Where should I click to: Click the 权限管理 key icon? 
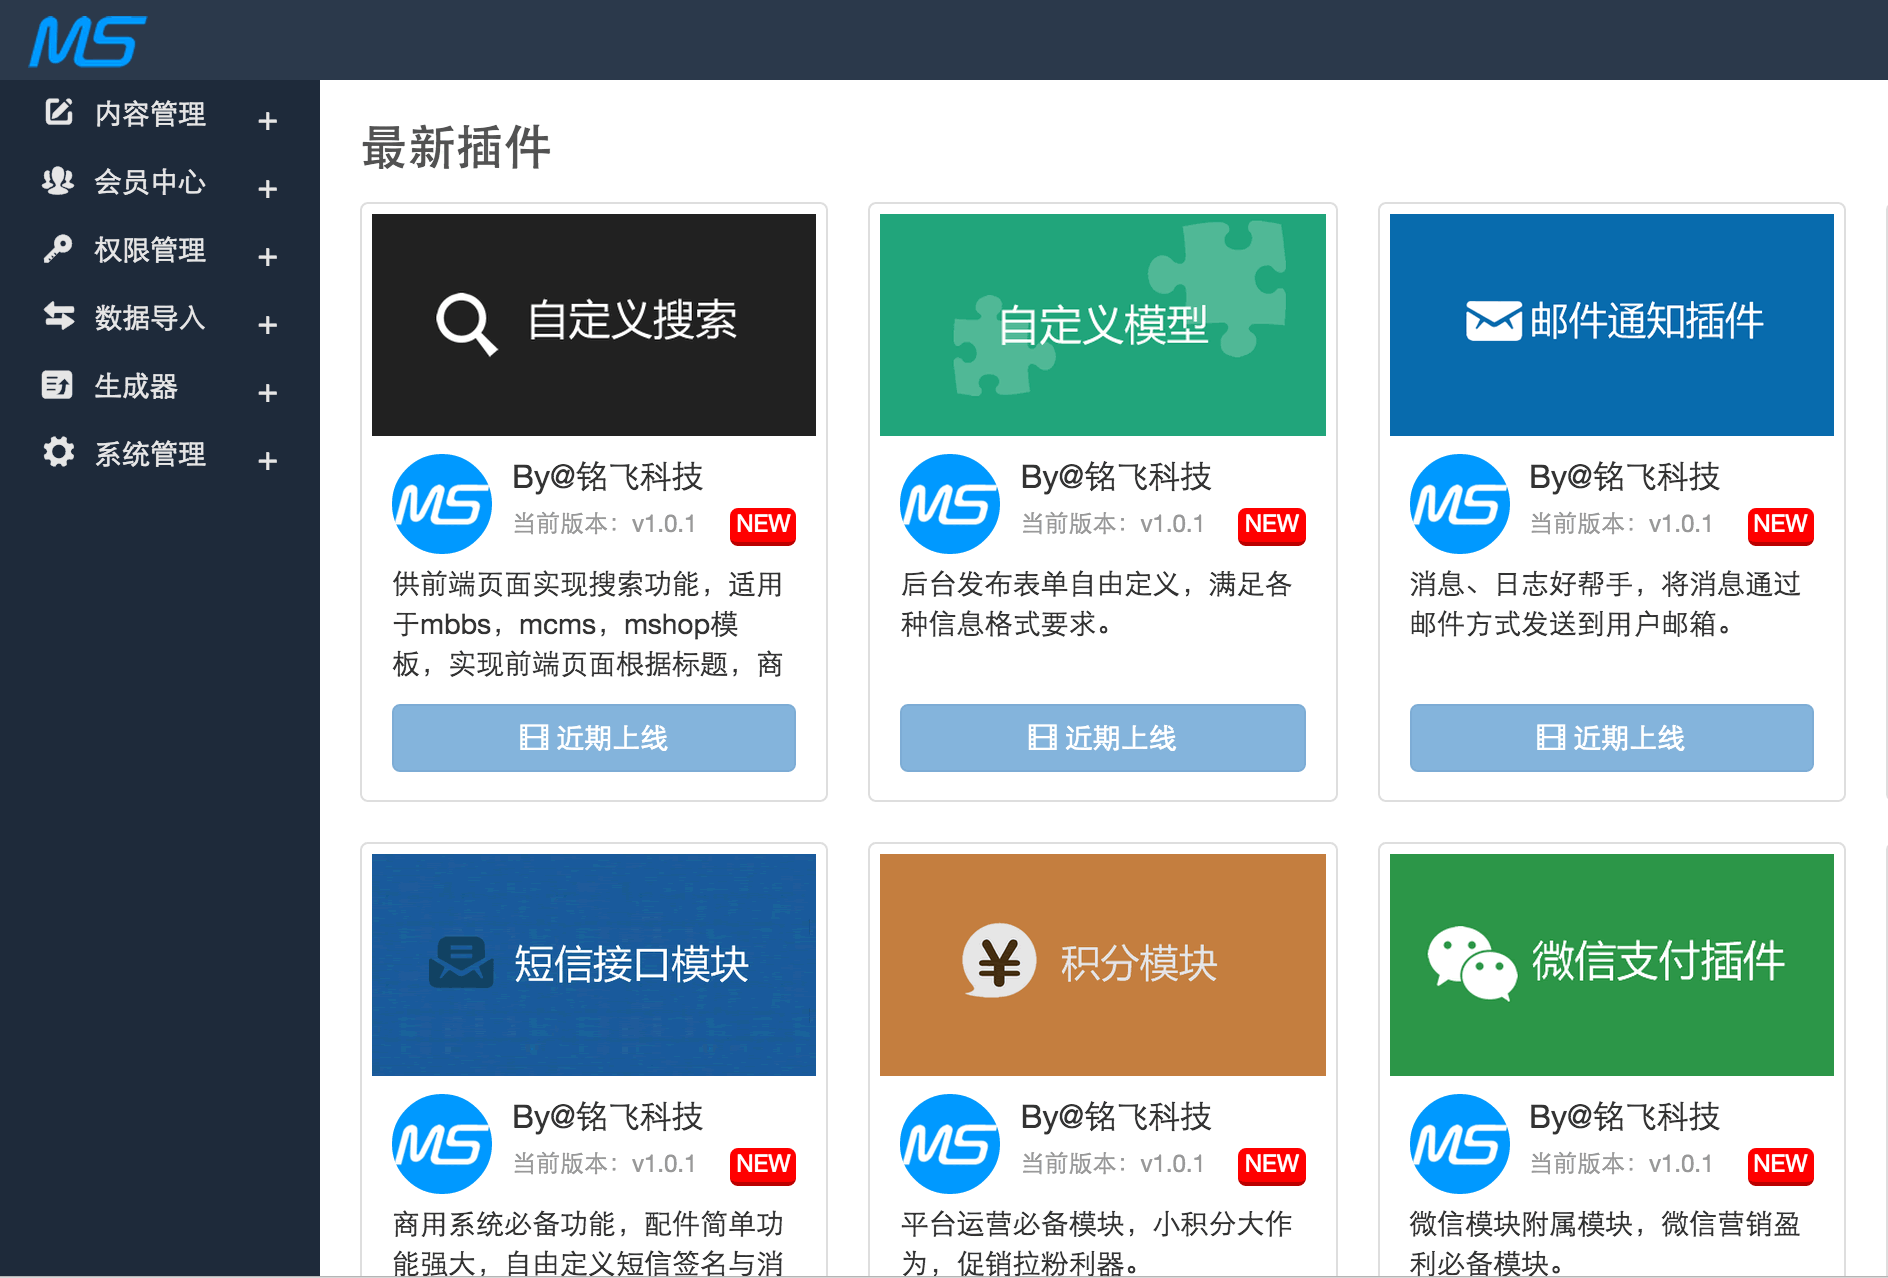tap(58, 248)
